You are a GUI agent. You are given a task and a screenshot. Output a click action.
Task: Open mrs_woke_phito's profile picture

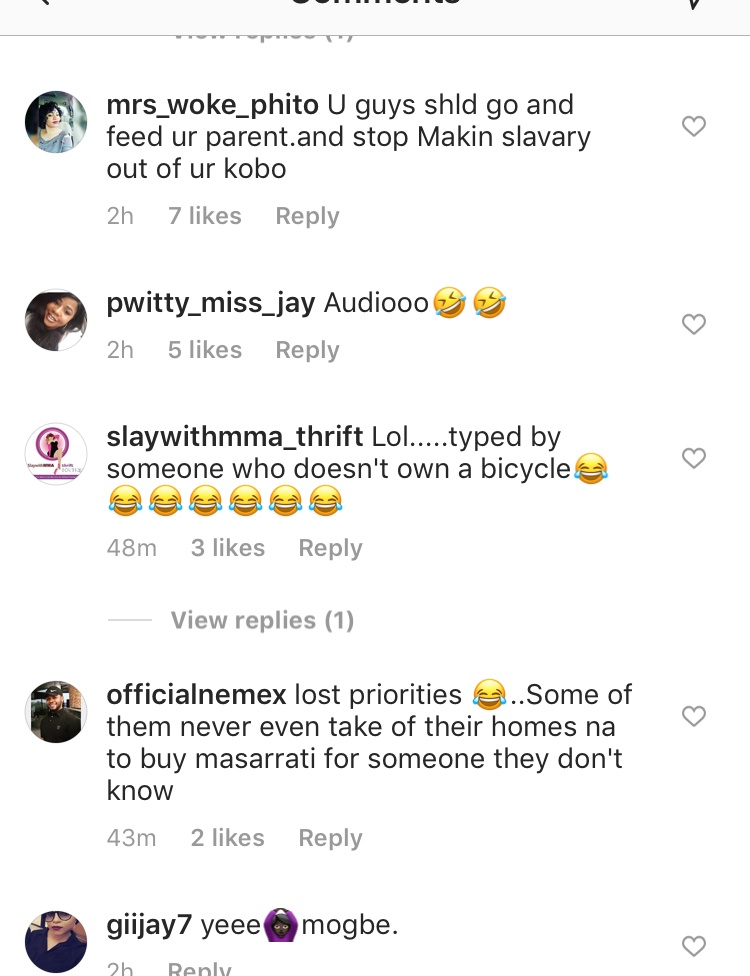(x=56, y=122)
